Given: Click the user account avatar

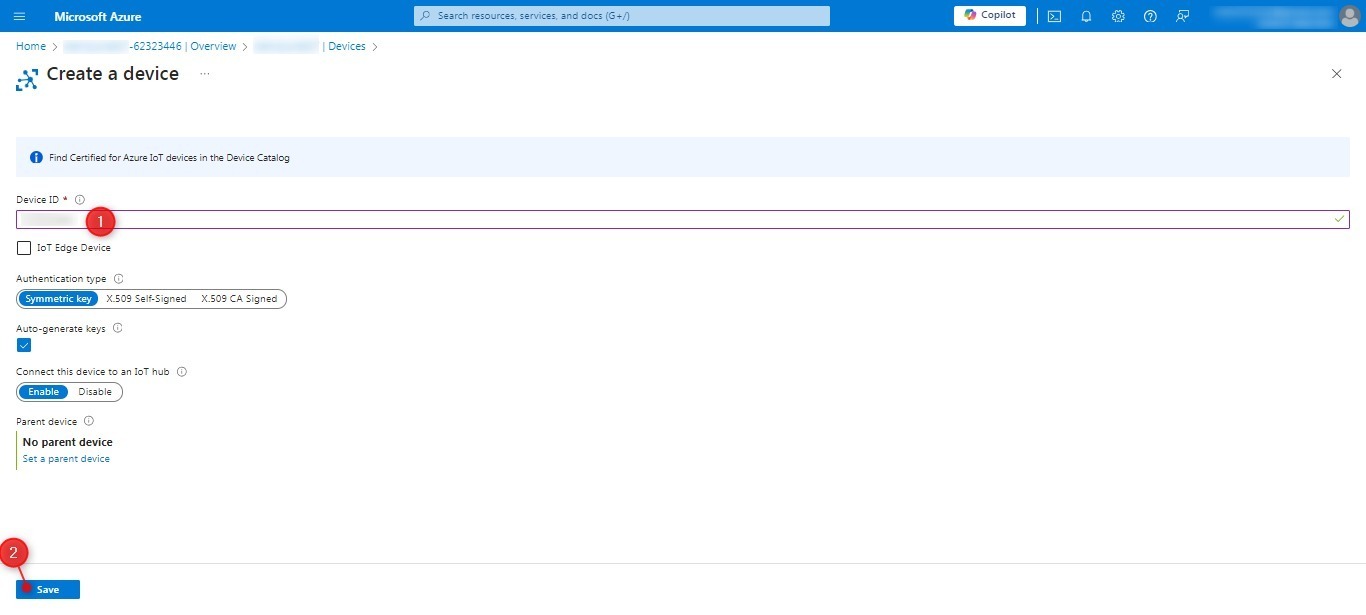Looking at the screenshot, I should point(1350,16).
